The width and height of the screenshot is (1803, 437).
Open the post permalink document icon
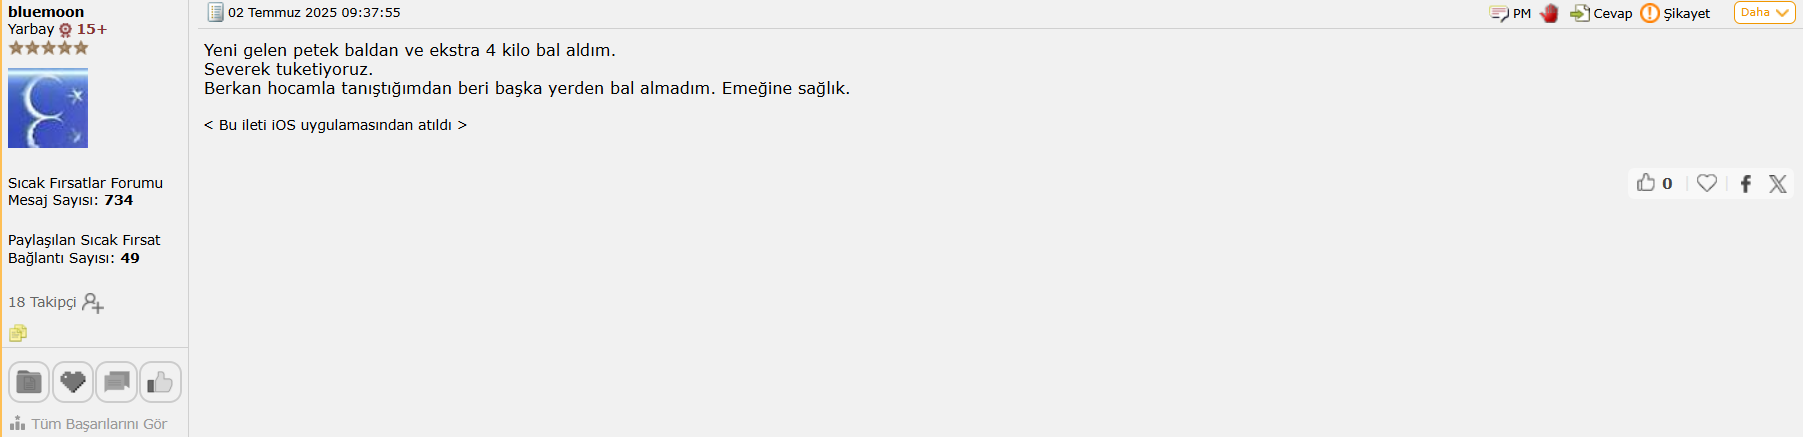coord(215,12)
